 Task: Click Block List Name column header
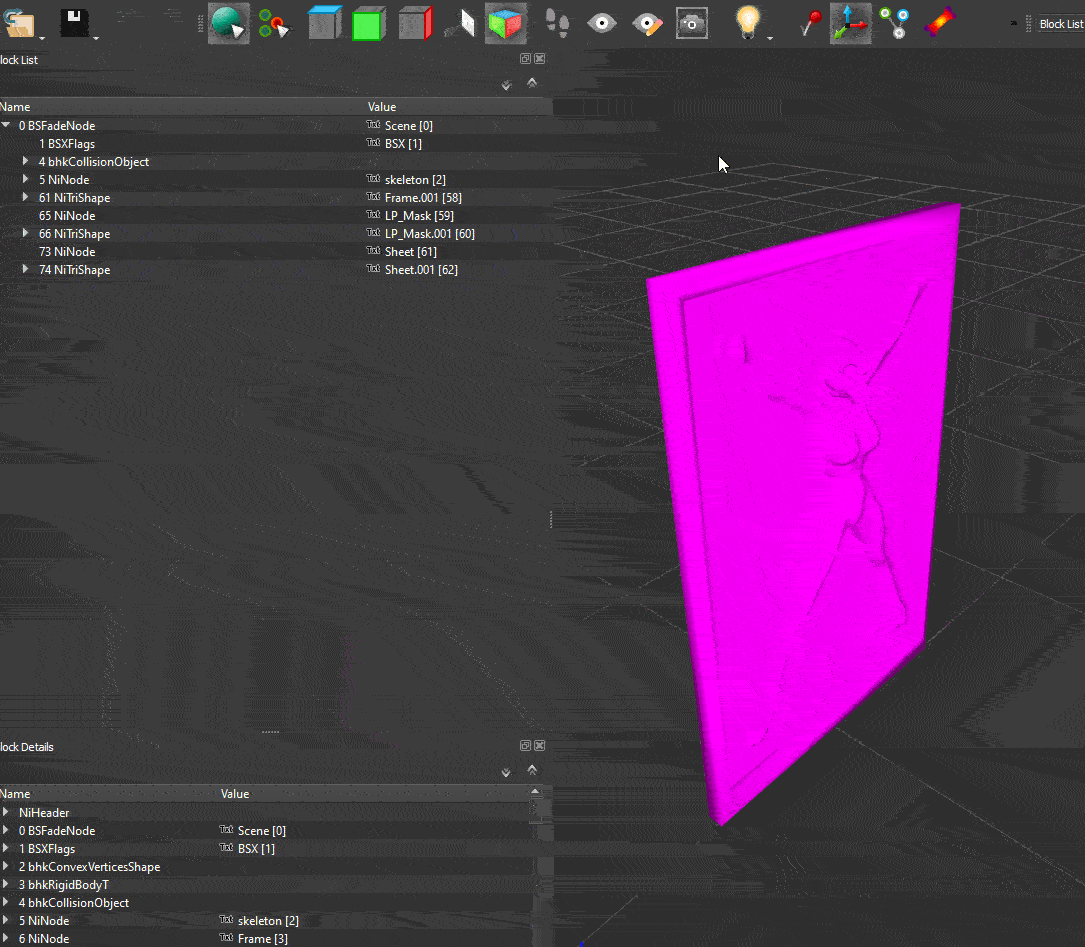point(183,107)
